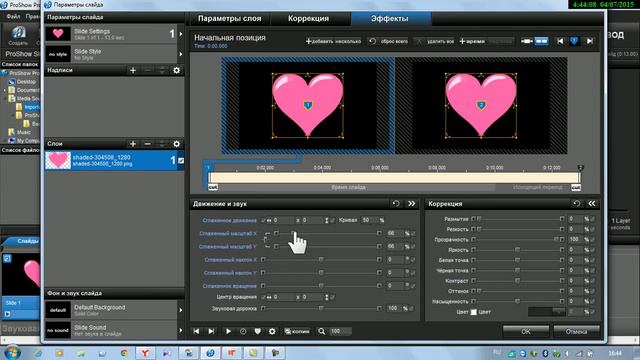Click Кривая value field
The height and width of the screenshot is (360, 640).
click(369, 220)
